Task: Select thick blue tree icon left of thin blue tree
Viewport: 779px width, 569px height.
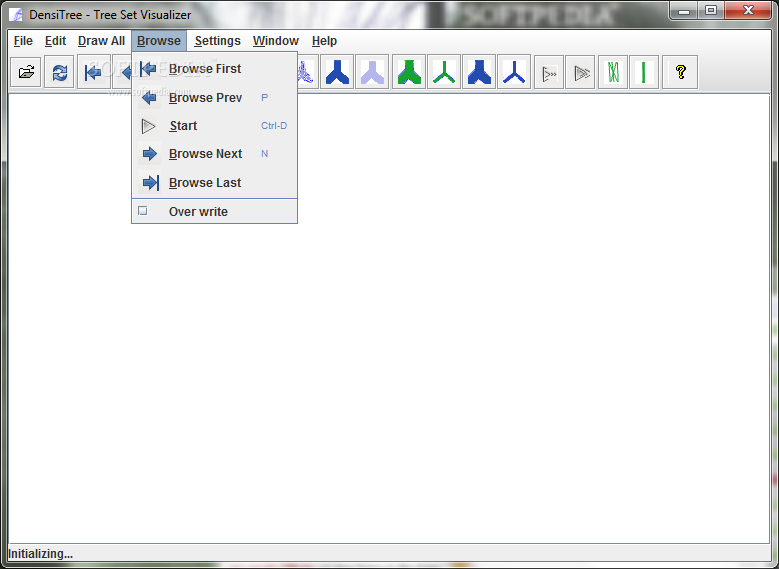Action: (x=479, y=73)
